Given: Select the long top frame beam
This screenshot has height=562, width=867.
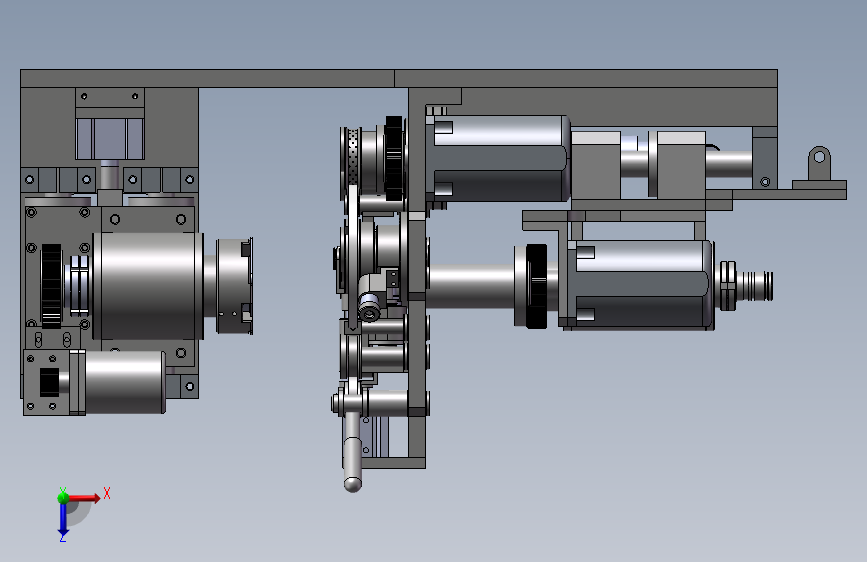Looking at the screenshot, I should 399,79.
